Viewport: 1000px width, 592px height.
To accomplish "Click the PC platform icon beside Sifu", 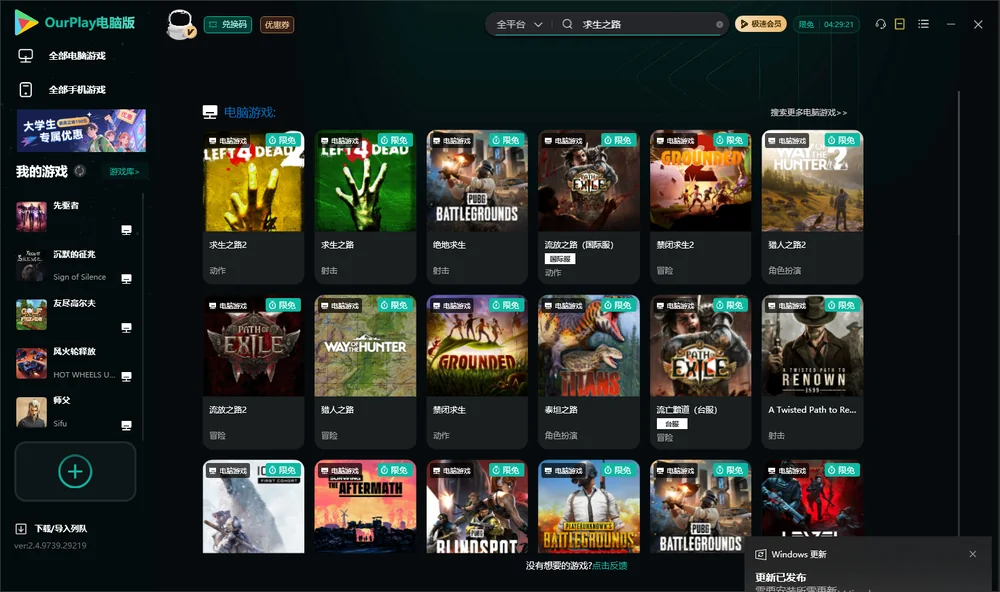I will pyautogui.click(x=126, y=425).
